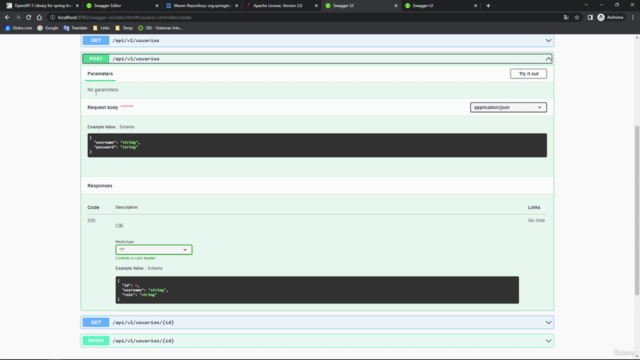640x360 pixels.
Task: Click the GET badge for usuarios/{id}
Action: (x=96, y=322)
